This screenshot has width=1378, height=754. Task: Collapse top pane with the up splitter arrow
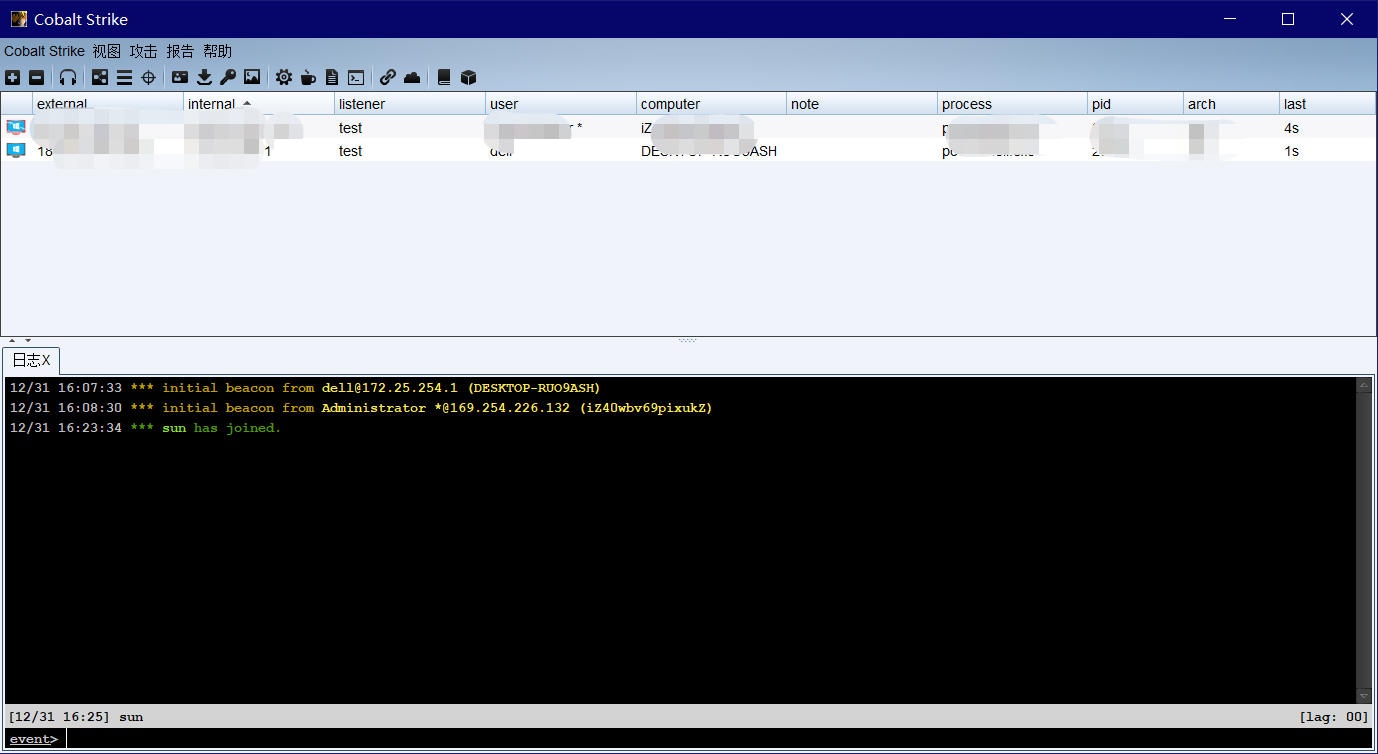tap(12, 341)
